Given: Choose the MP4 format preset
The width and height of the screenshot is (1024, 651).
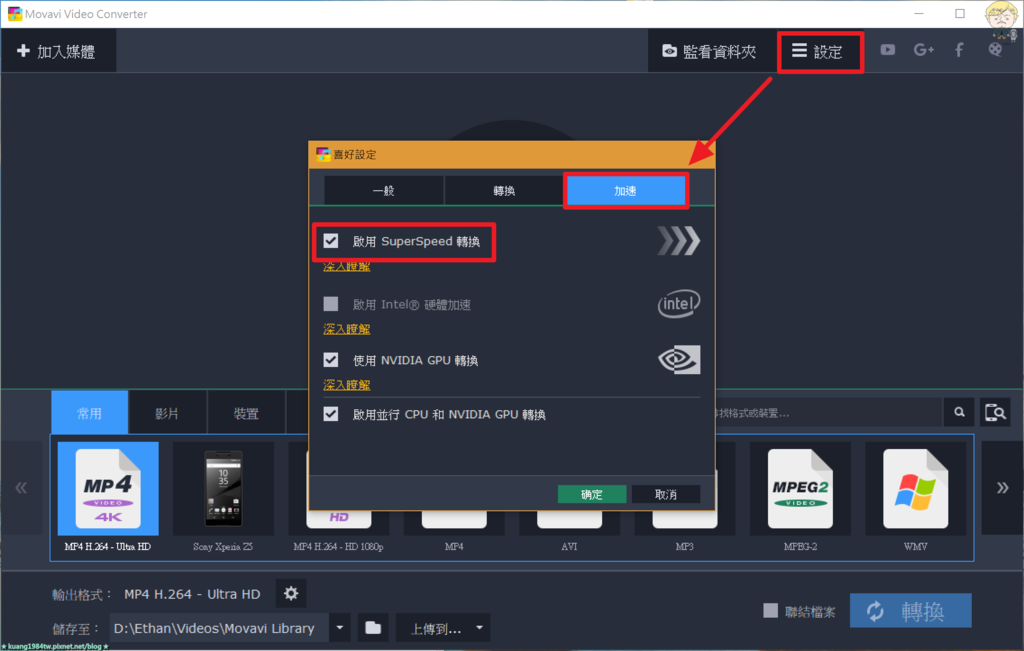Looking at the screenshot, I should pyautogui.click(x=454, y=530).
